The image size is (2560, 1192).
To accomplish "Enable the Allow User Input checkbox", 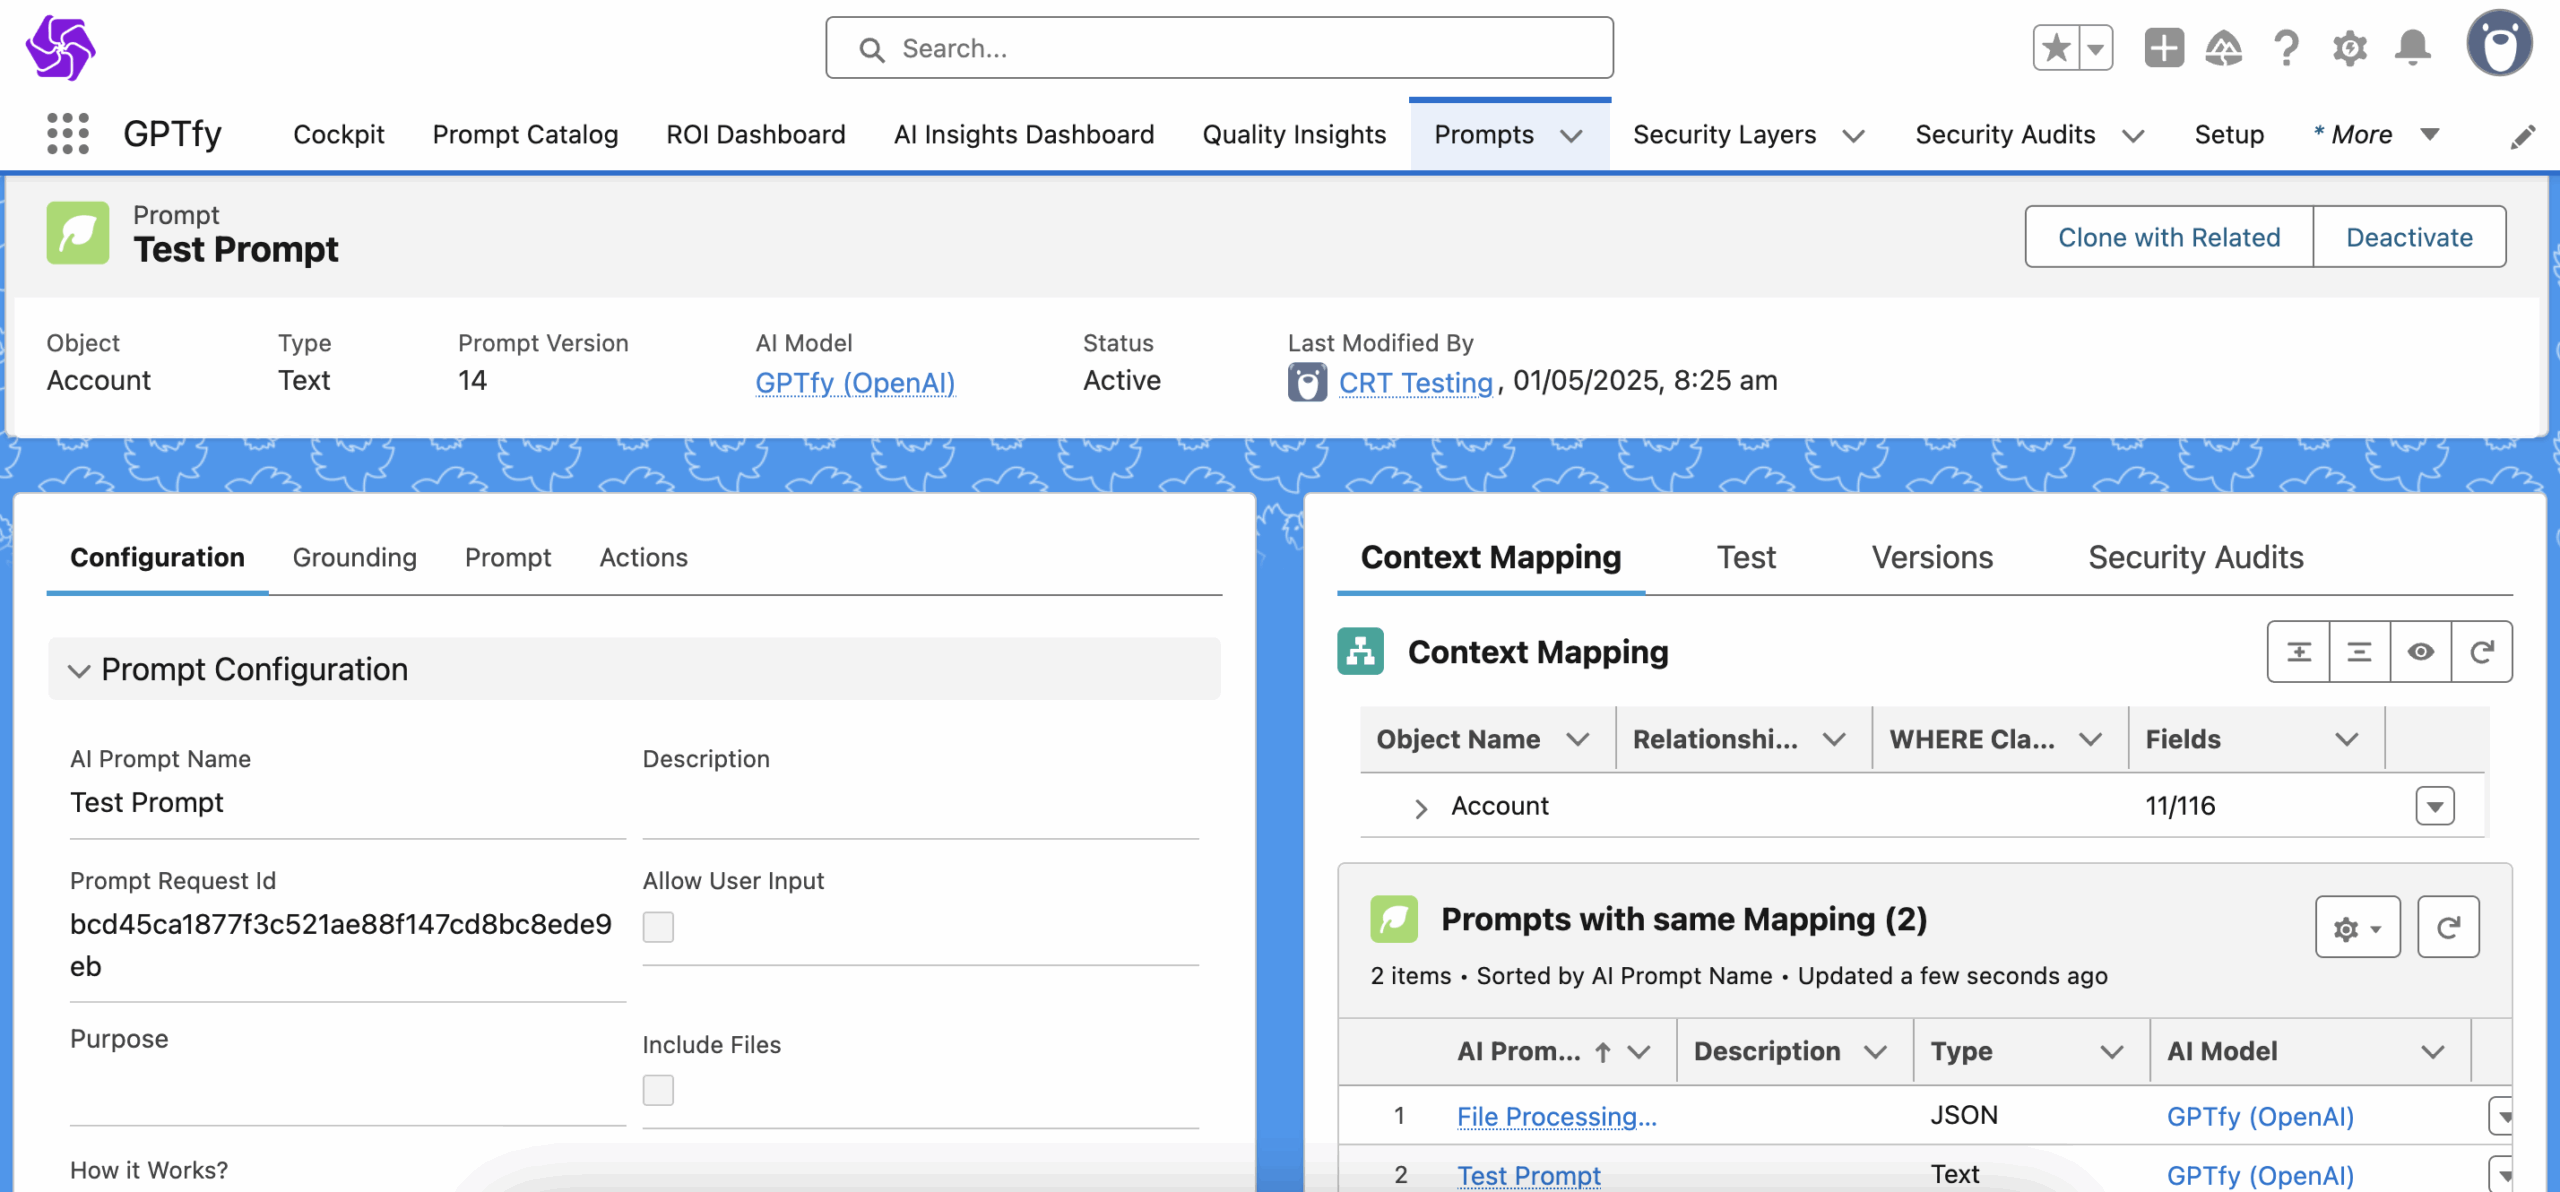I will point(658,927).
